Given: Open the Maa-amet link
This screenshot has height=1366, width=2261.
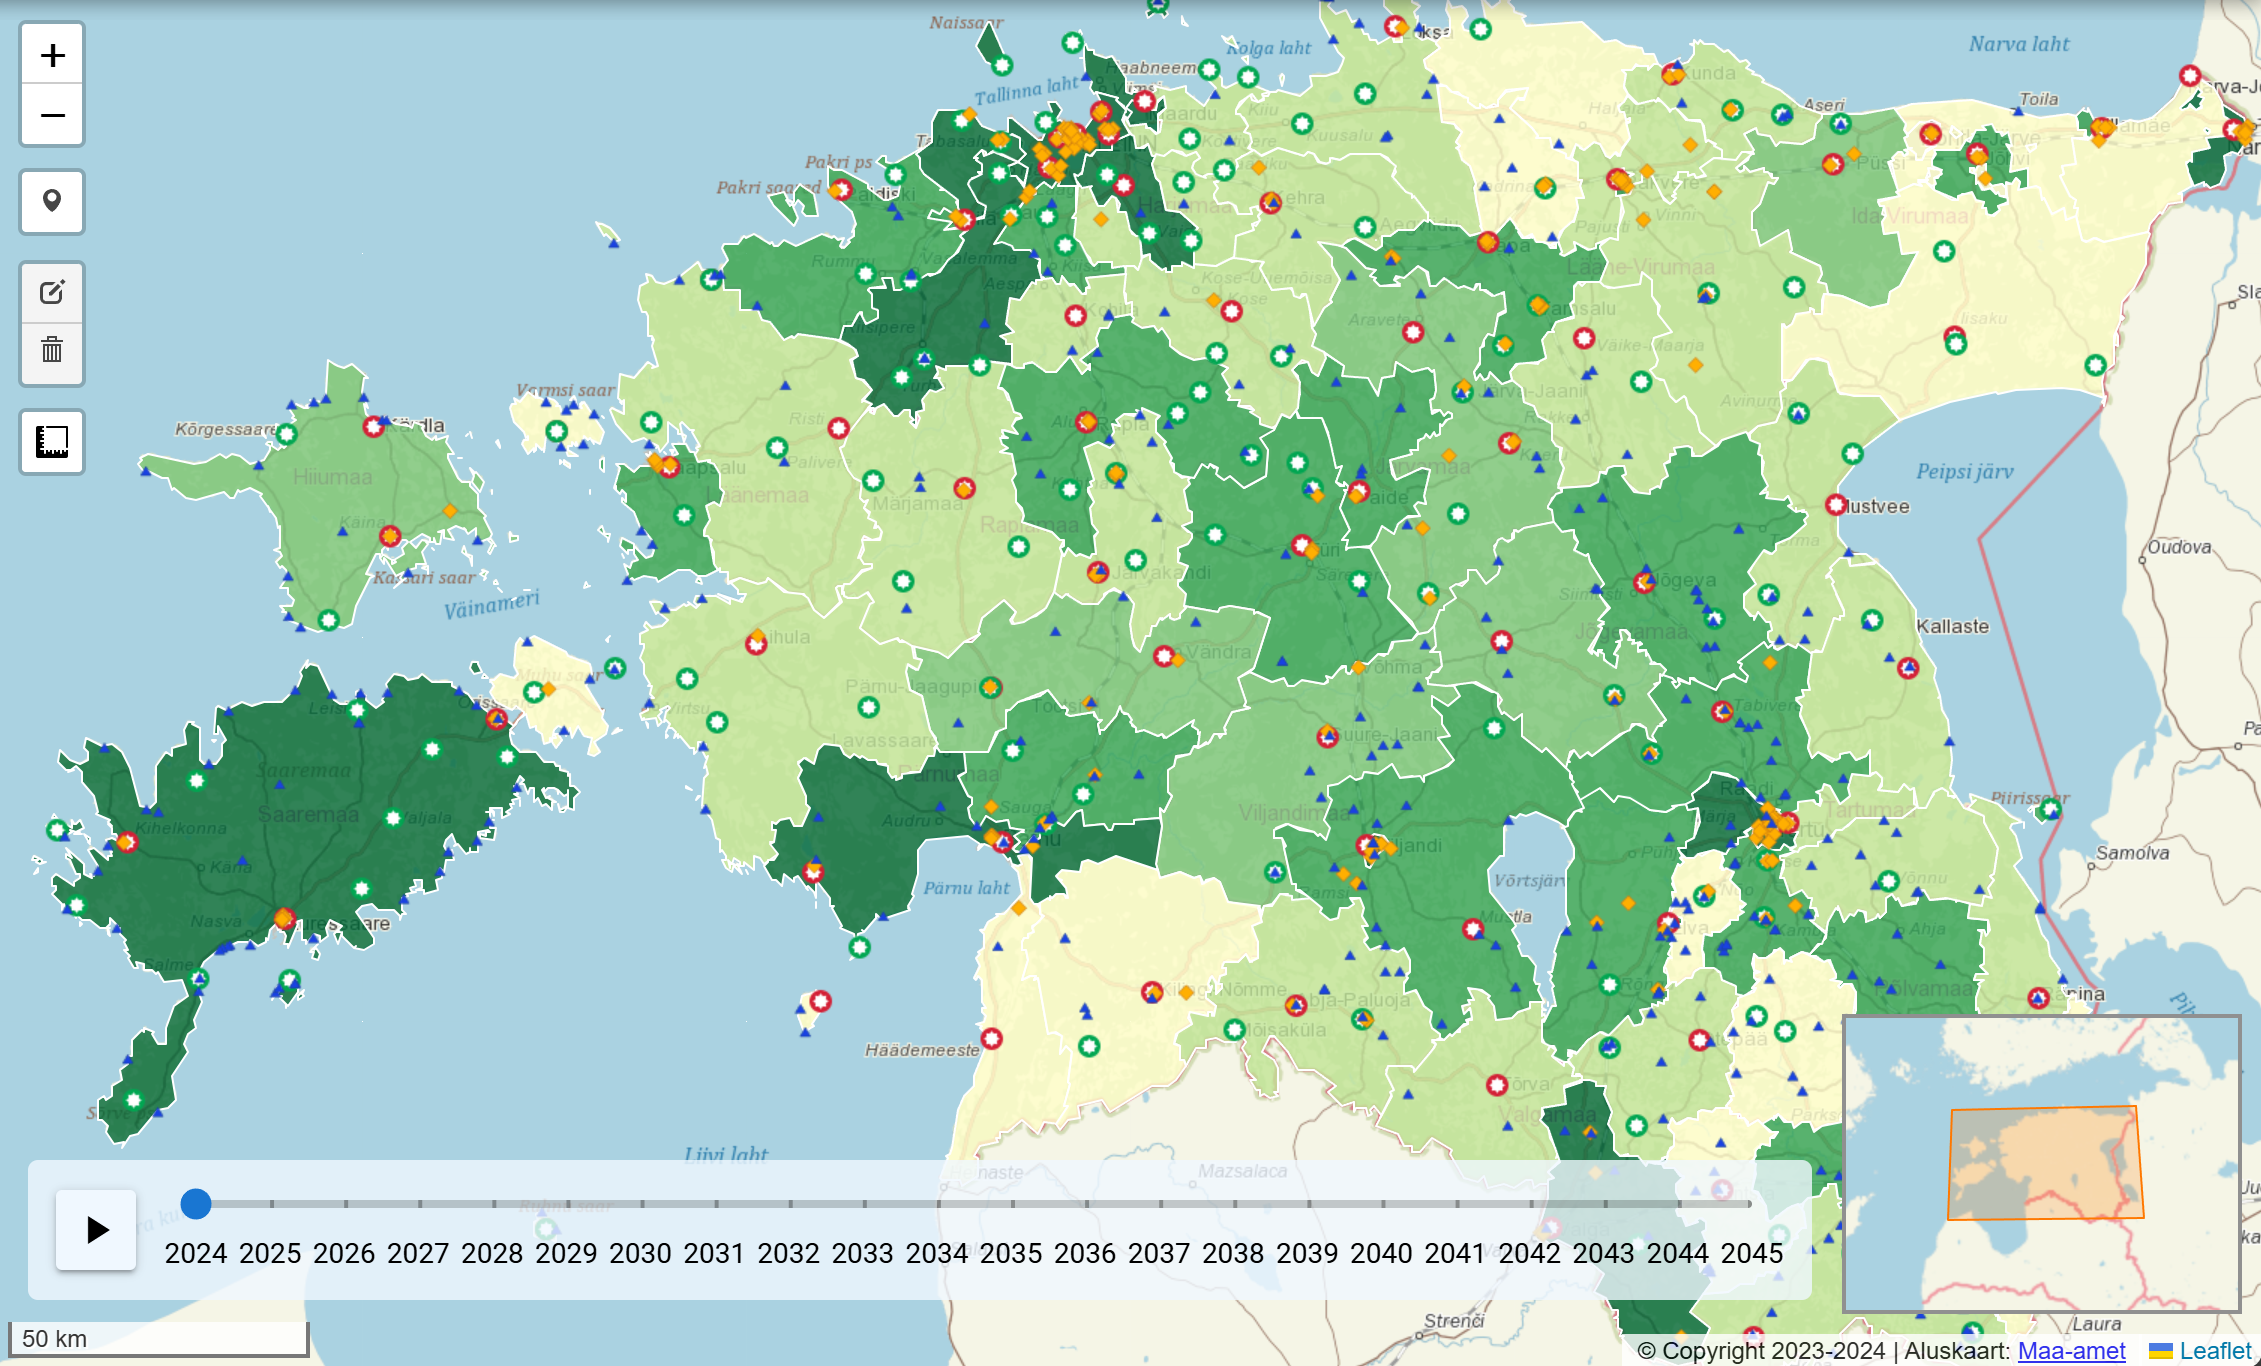Looking at the screenshot, I should pos(2071,1351).
